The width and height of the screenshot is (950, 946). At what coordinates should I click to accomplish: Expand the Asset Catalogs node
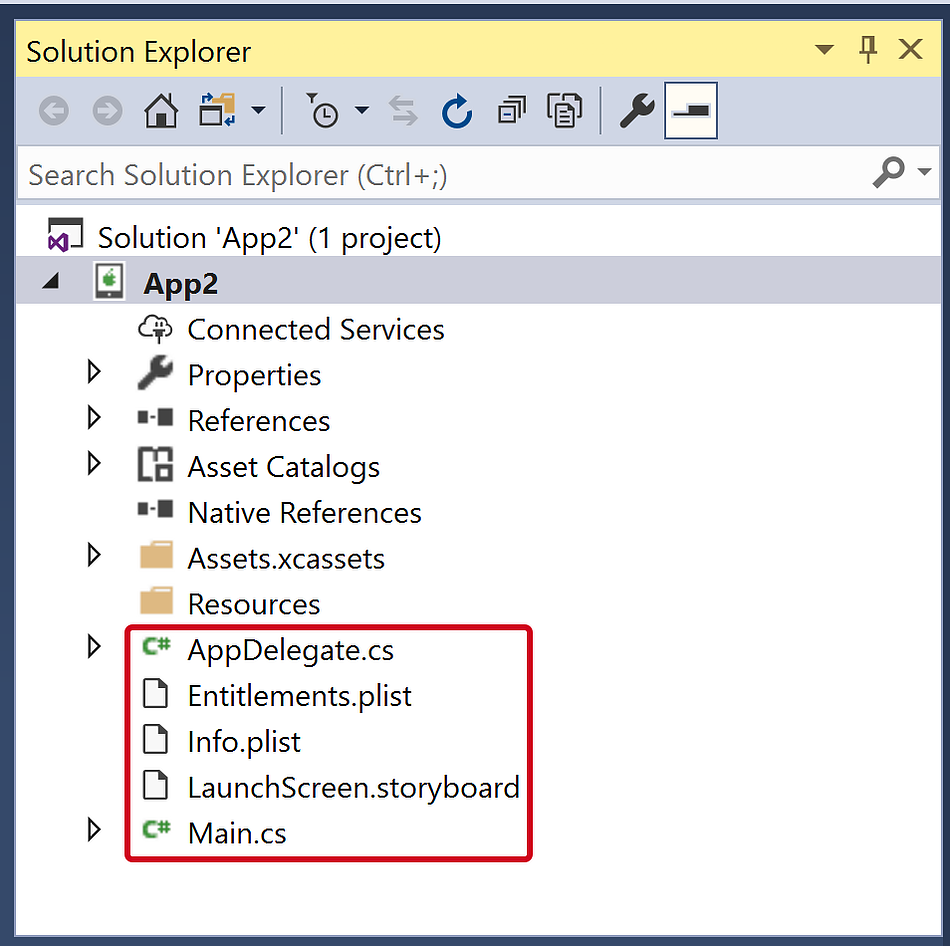pyautogui.click(x=94, y=464)
